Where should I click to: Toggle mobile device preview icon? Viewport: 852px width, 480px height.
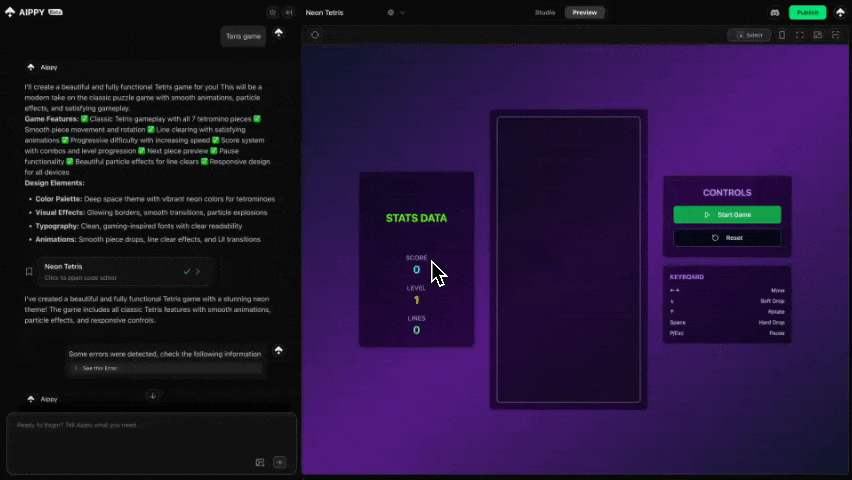(782, 35)
